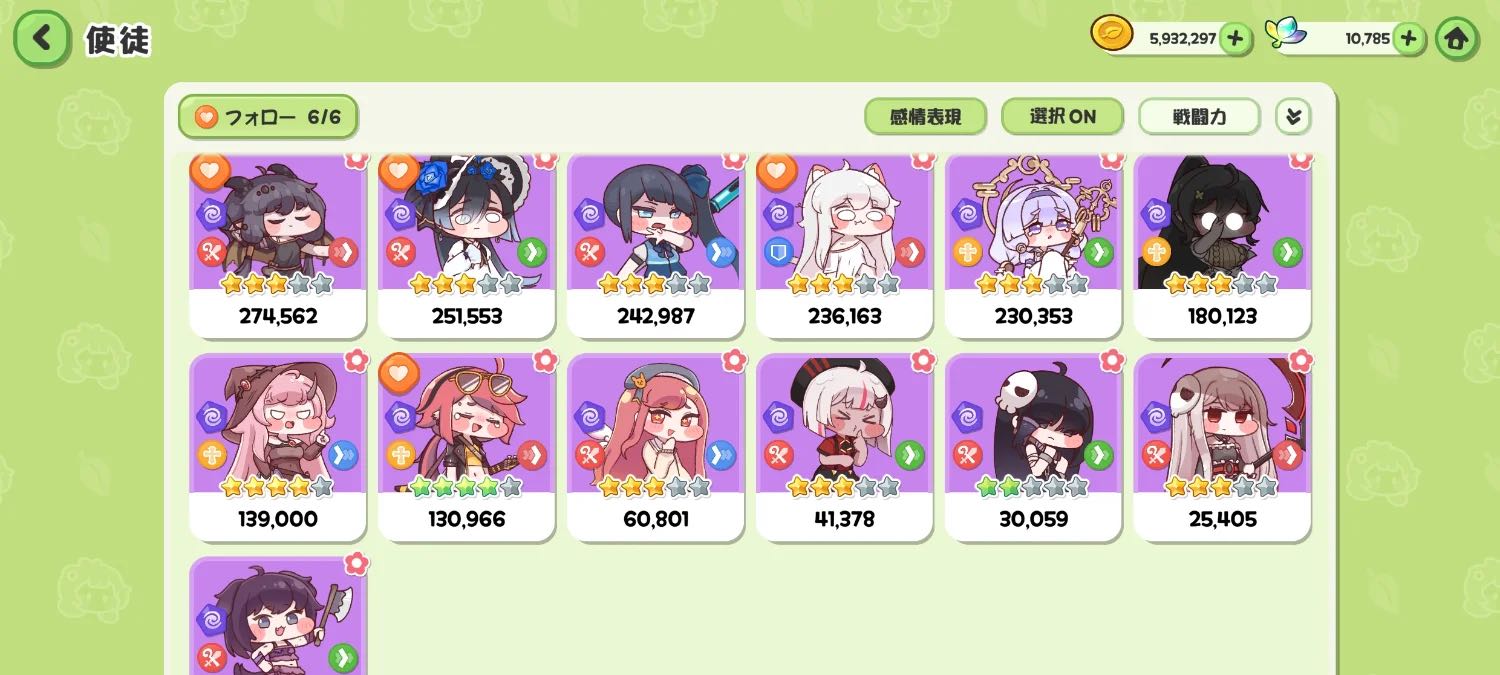This screenshot has height=675, width=1500.
Task: Open the 感情表現 emotion expression view
Action: pos(925,117)
